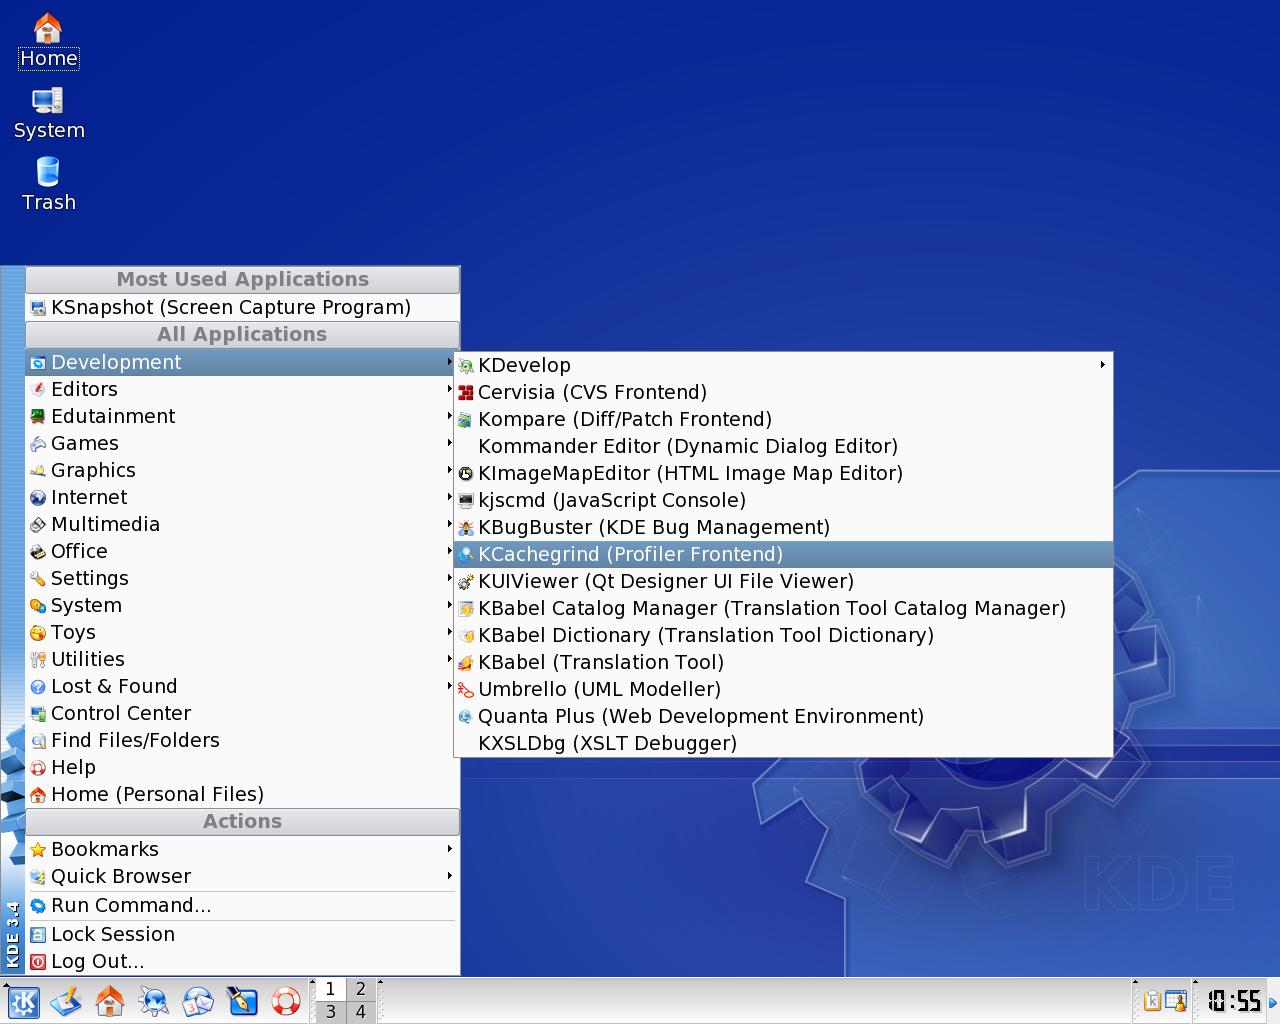This screenshot has height=1024, width=1280.
Task: Expand the Graphics submenu
Action: 242,470
